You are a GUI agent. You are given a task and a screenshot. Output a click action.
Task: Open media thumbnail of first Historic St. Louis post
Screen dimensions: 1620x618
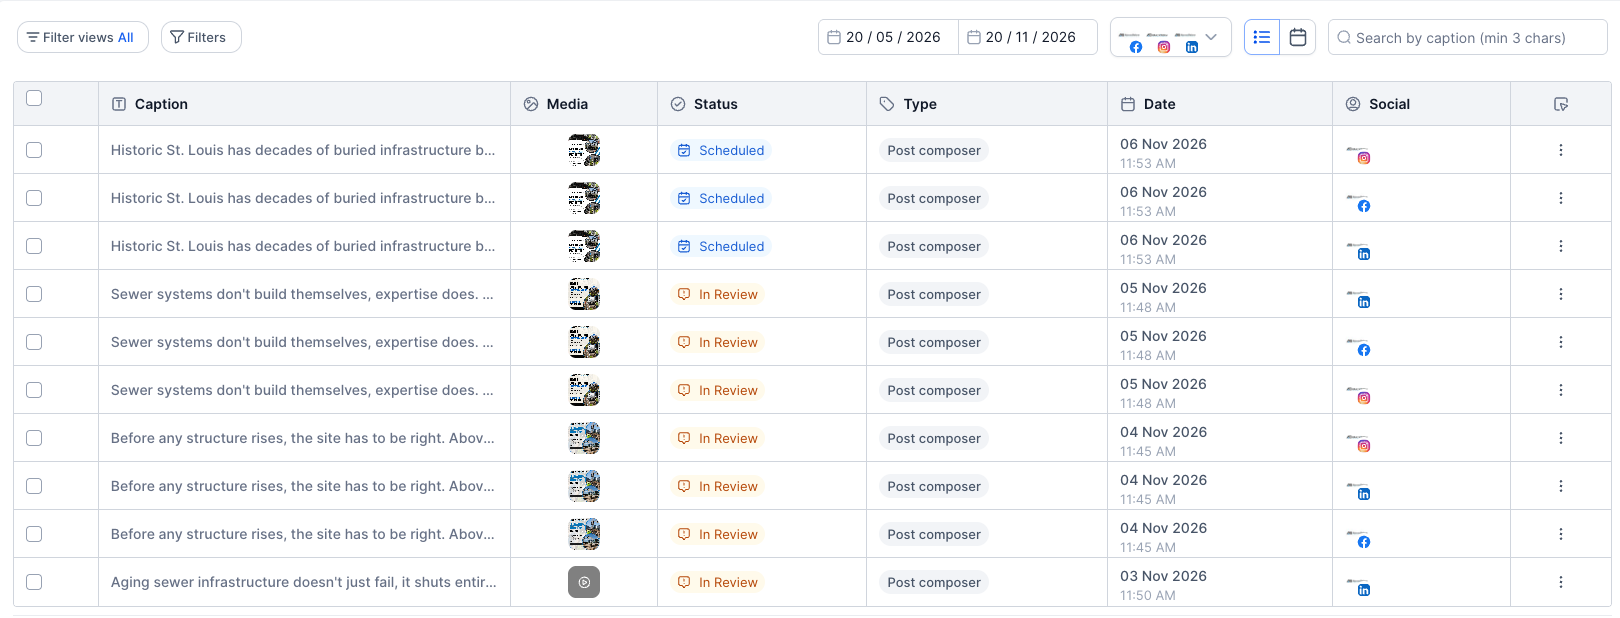coord(584,150)
